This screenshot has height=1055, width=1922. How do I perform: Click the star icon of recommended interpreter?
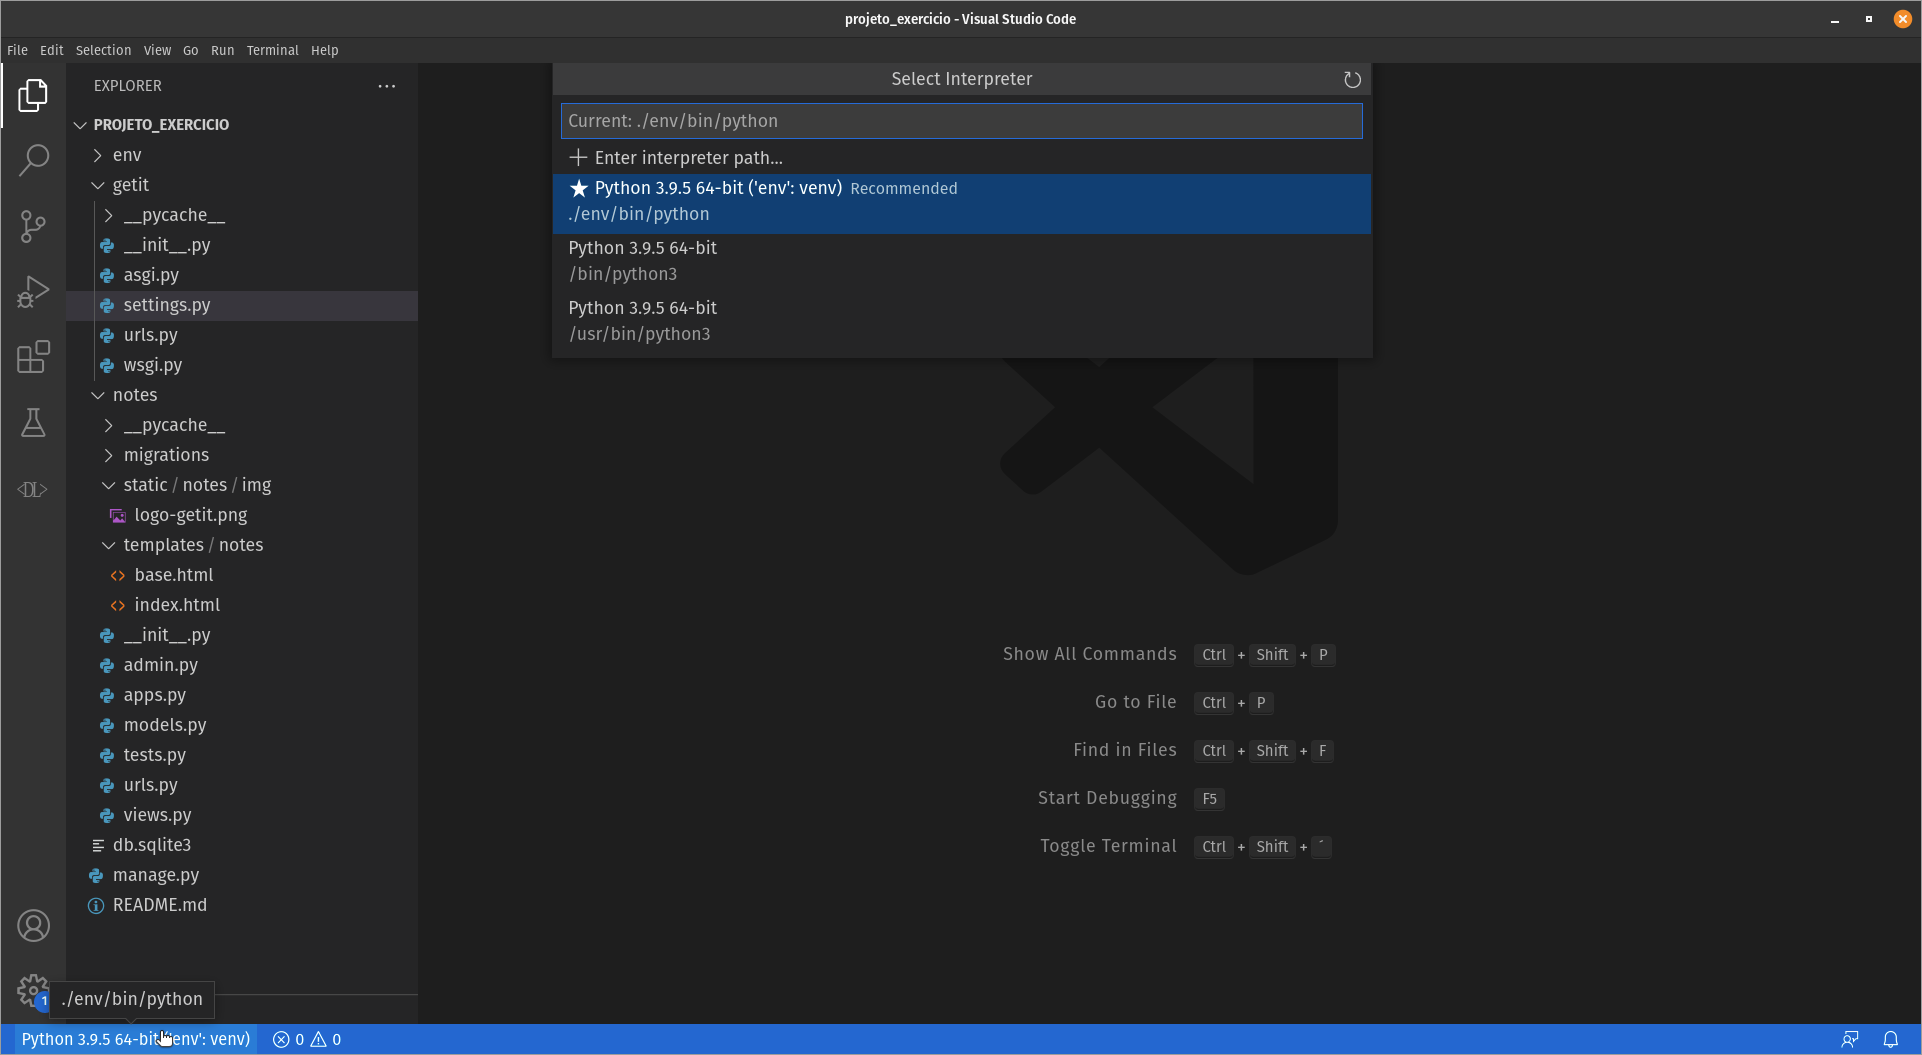coord(579,188)
